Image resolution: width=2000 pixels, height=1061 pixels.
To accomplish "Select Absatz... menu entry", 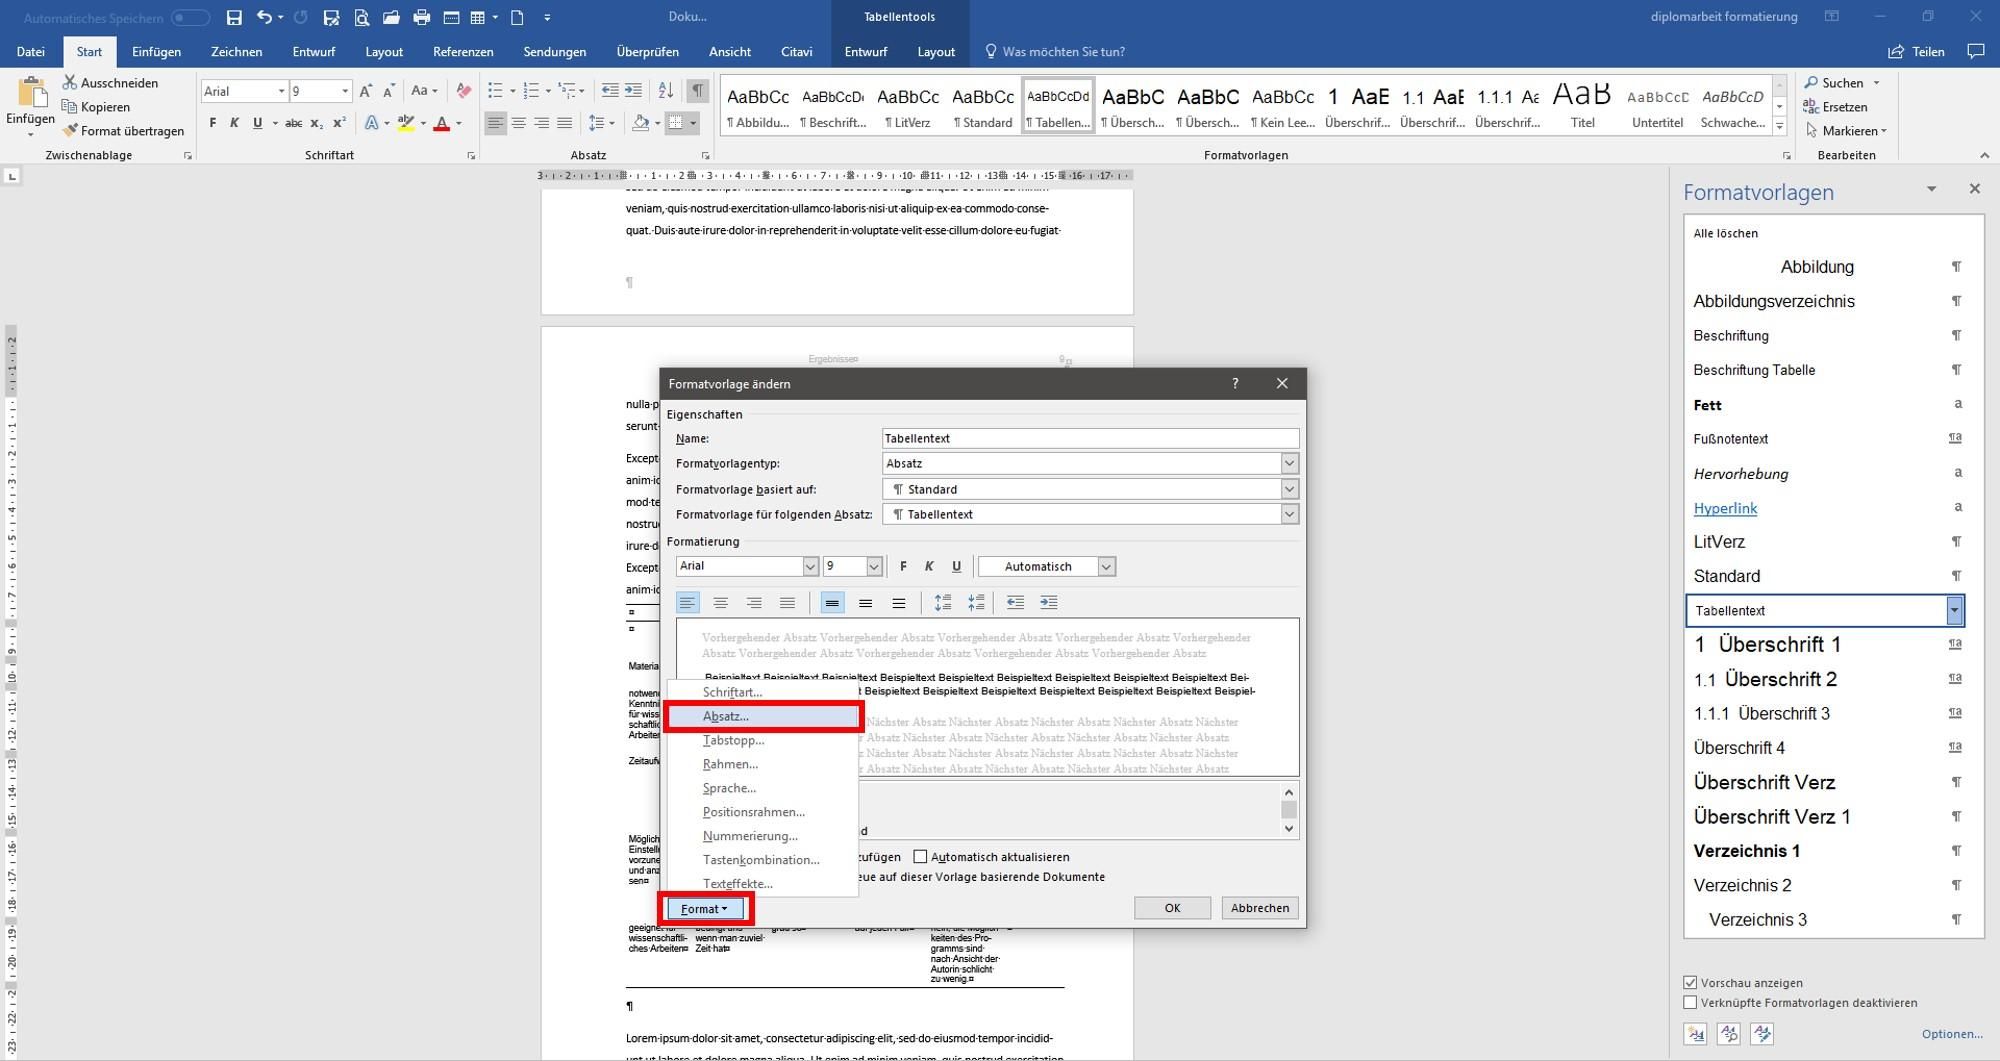I will click(x=763, y=716).
